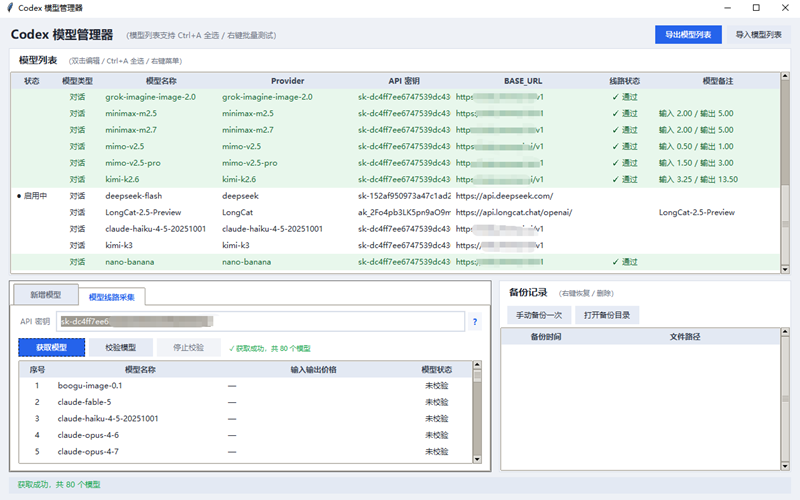Image resolution: width=800 pixels, height=500 pixels.
Task: Click 导入模型列表 button
Action: pos(758,35)
